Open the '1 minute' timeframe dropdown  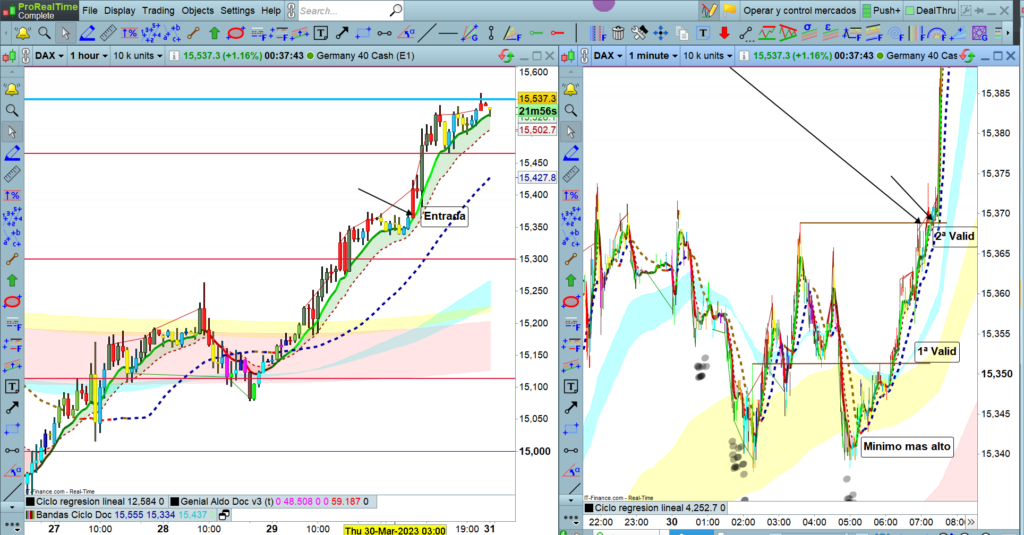[651, 56]
